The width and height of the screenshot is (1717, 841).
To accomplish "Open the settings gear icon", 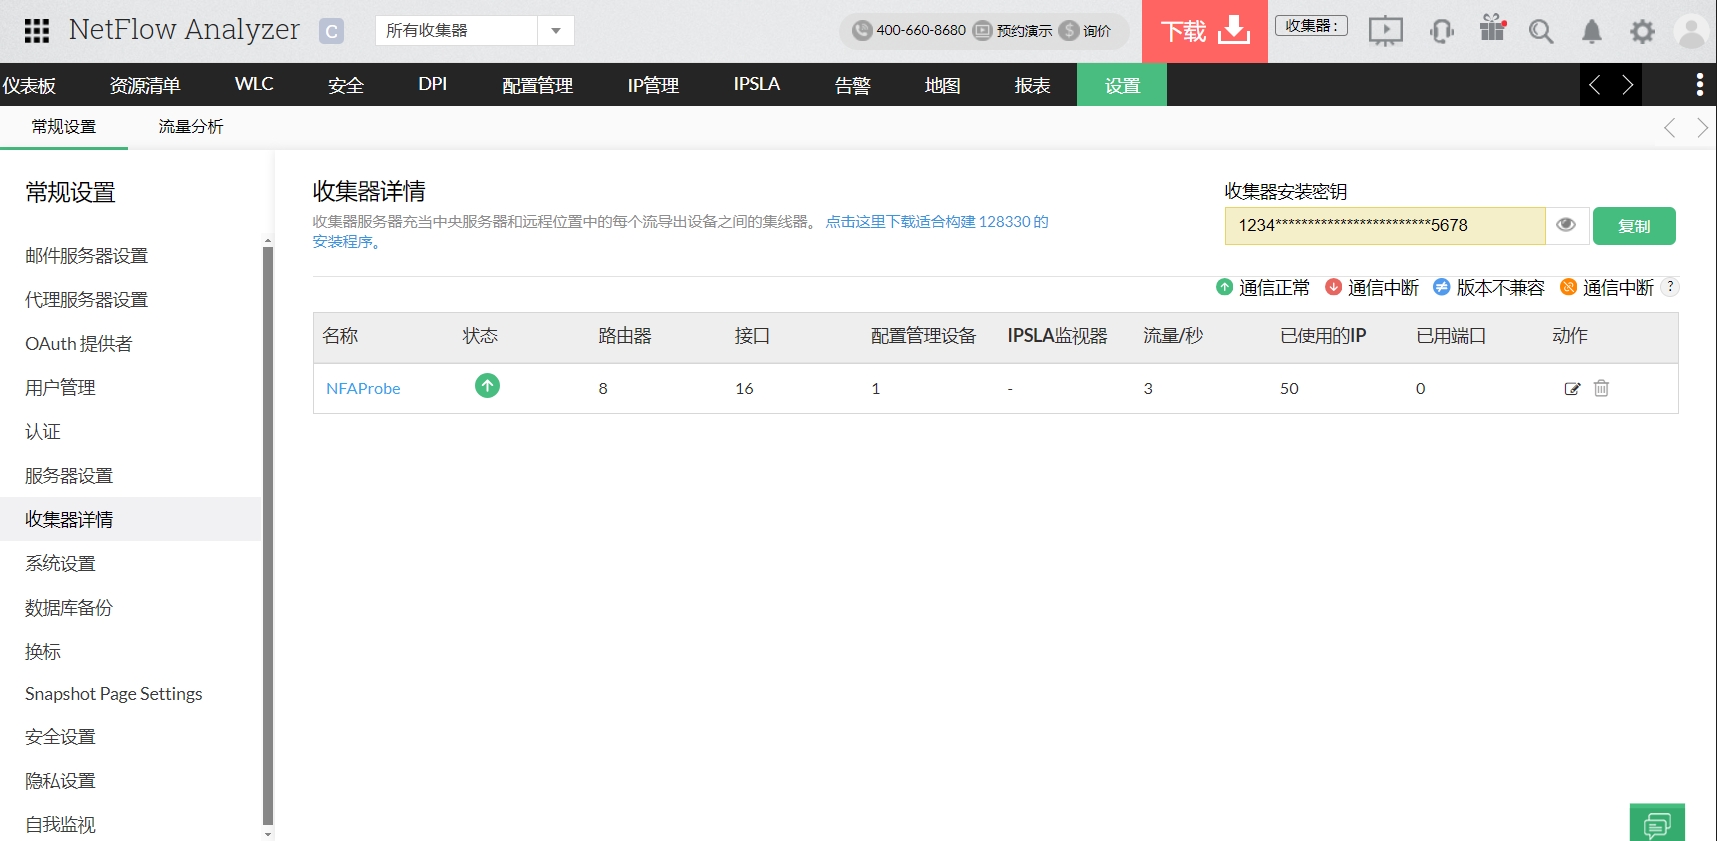I will [x=1642, y=32].
